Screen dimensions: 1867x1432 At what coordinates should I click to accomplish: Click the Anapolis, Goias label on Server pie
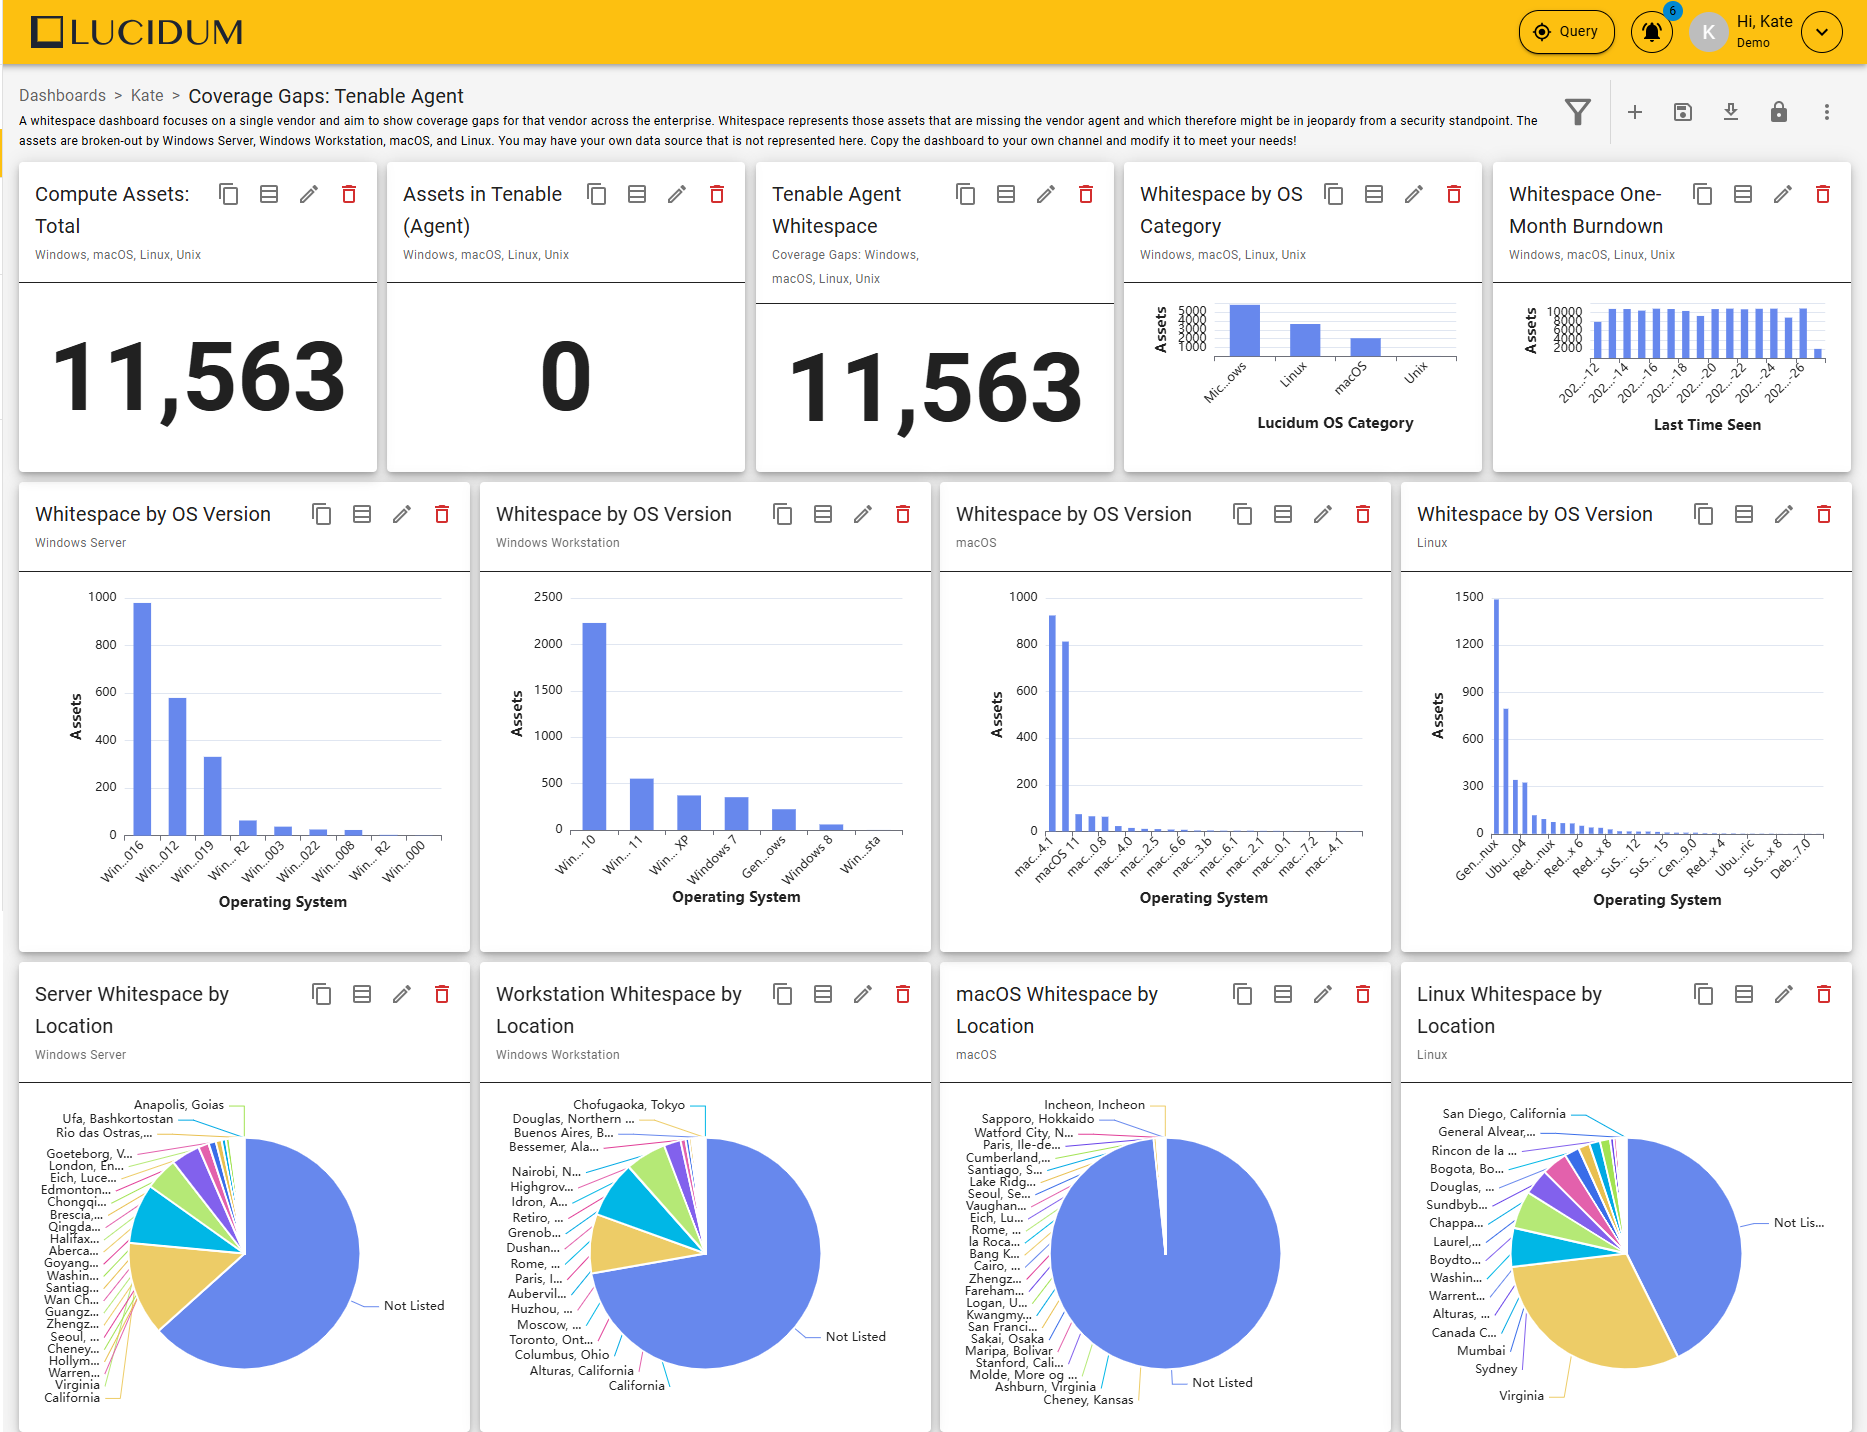click(x=179, y=1104)
